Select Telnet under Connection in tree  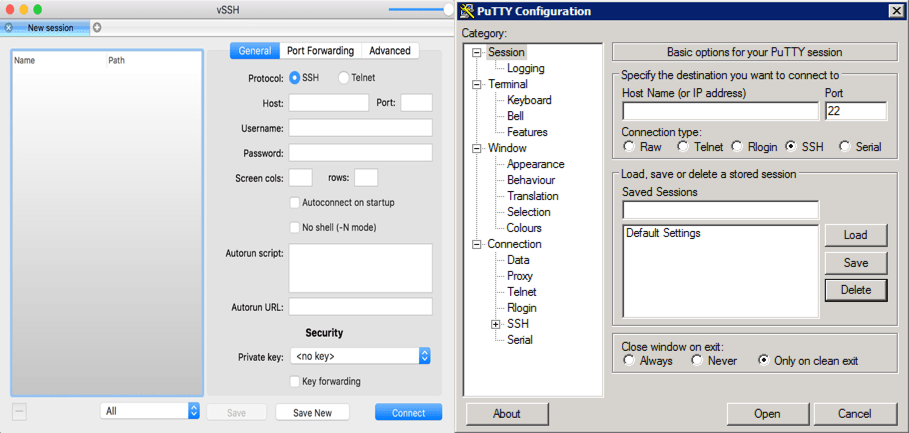[521, 292]
